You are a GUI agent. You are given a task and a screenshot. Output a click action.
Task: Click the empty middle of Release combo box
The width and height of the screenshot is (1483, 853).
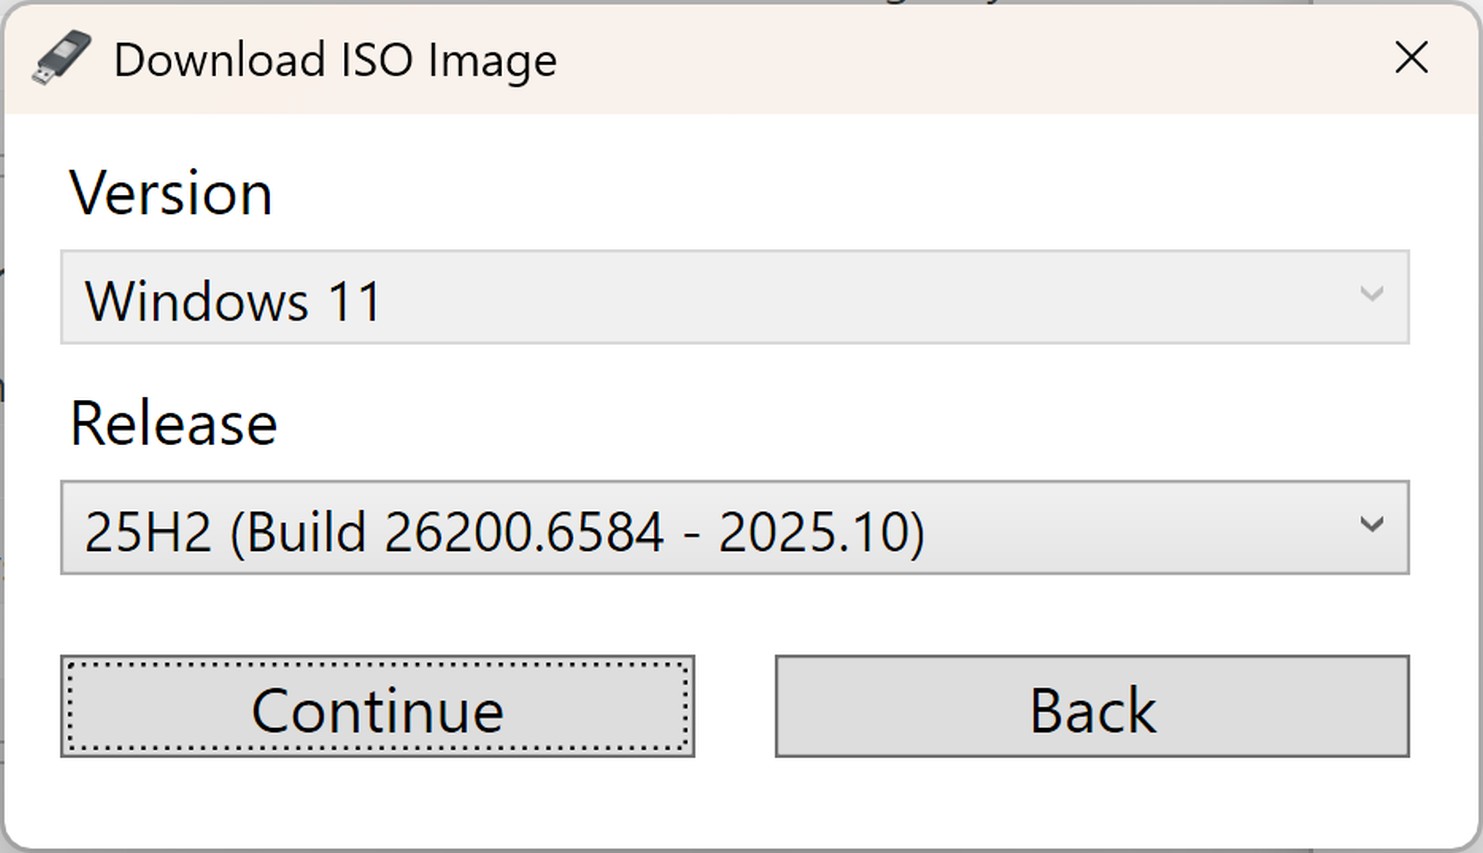[1130, 528]
